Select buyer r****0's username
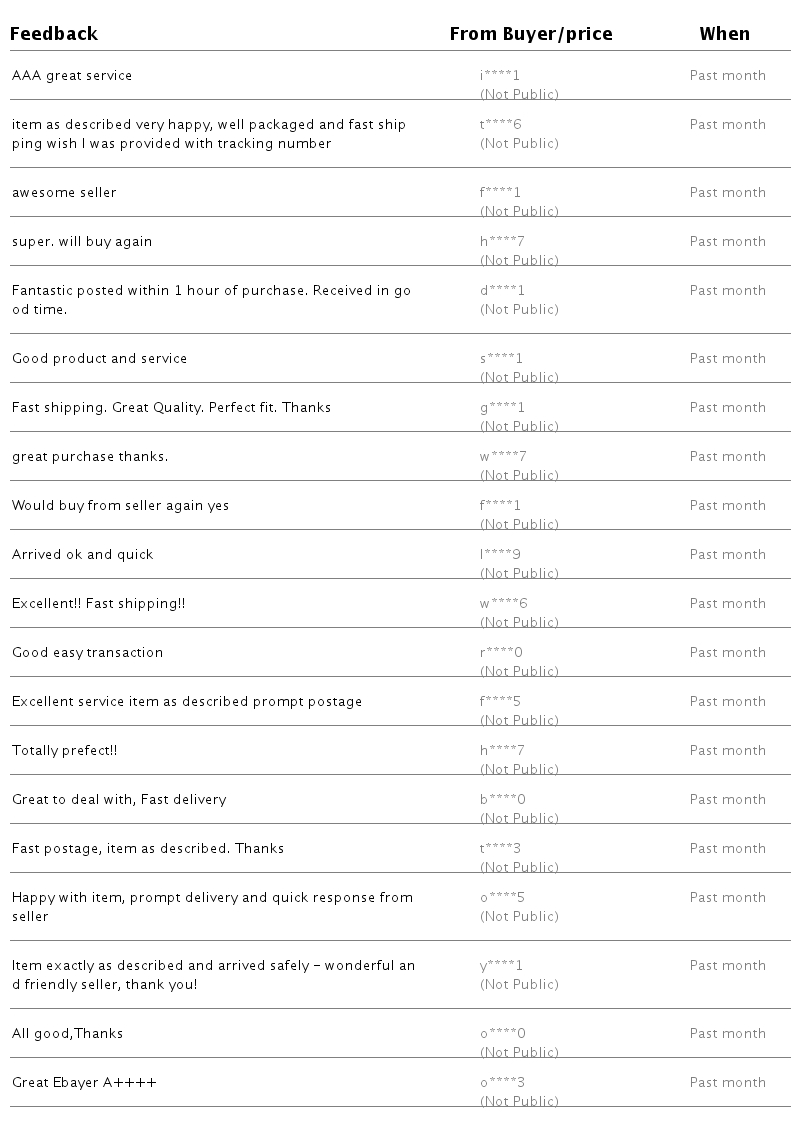Image resolution: width=800 pixels, height=1126 pixels. 502,653
